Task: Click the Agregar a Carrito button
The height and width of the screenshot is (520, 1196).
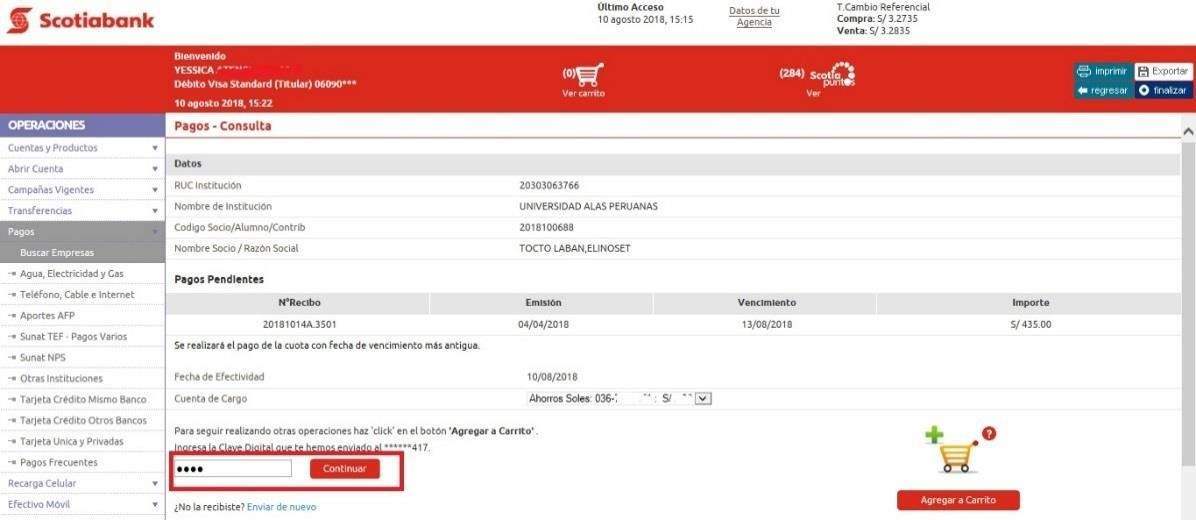Action: coord(958,500)
